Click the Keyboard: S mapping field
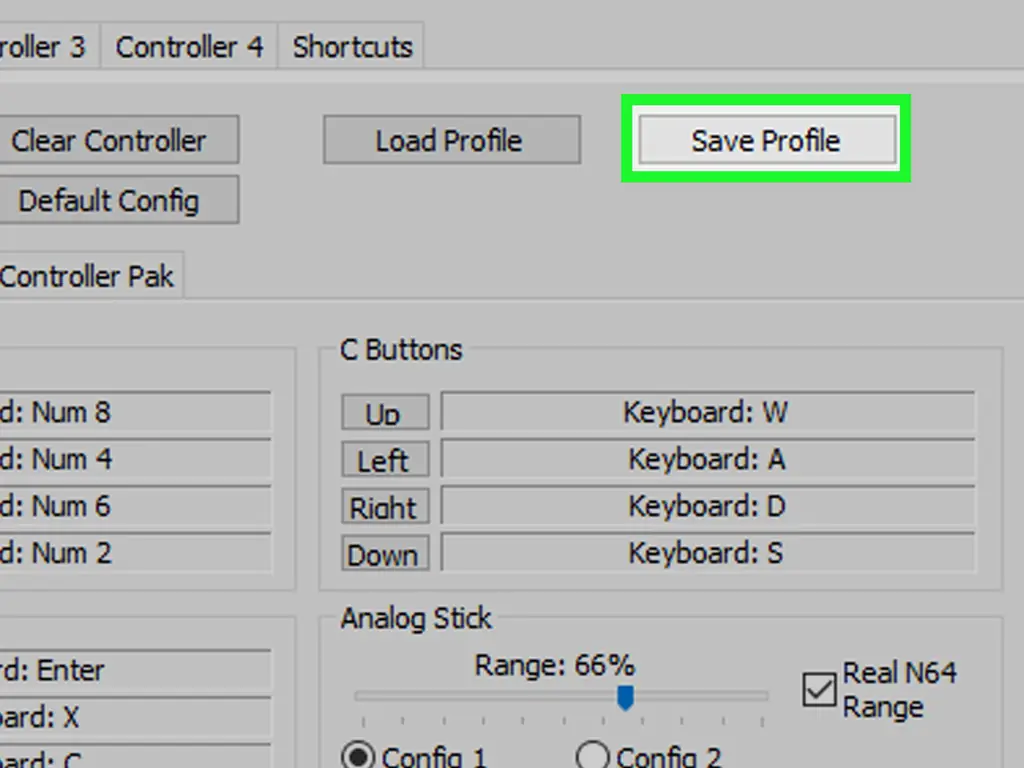This screenshot has width=1024, height=768. 707,553
